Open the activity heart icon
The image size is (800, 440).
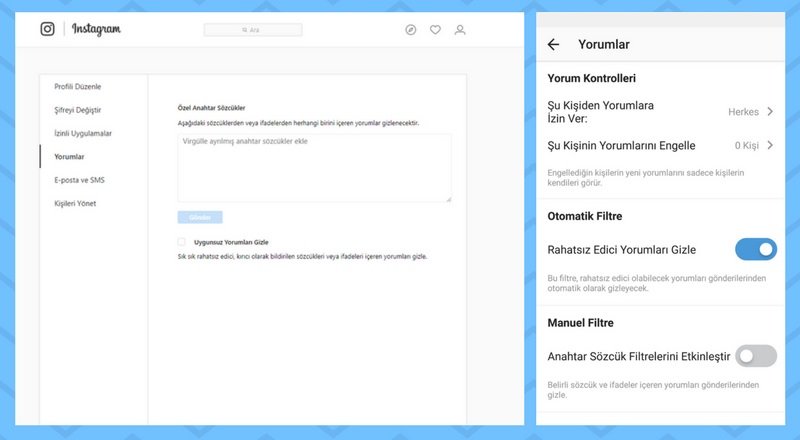435,30
